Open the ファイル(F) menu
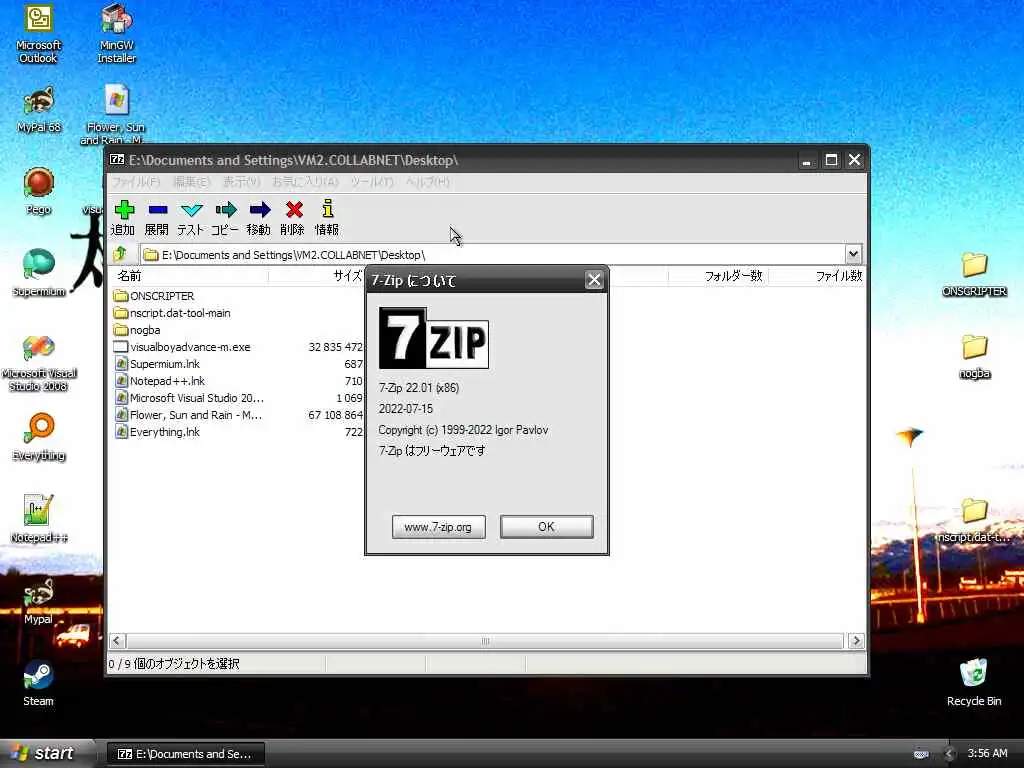This screenshot has width=1024, height=768. pos(136,182)
